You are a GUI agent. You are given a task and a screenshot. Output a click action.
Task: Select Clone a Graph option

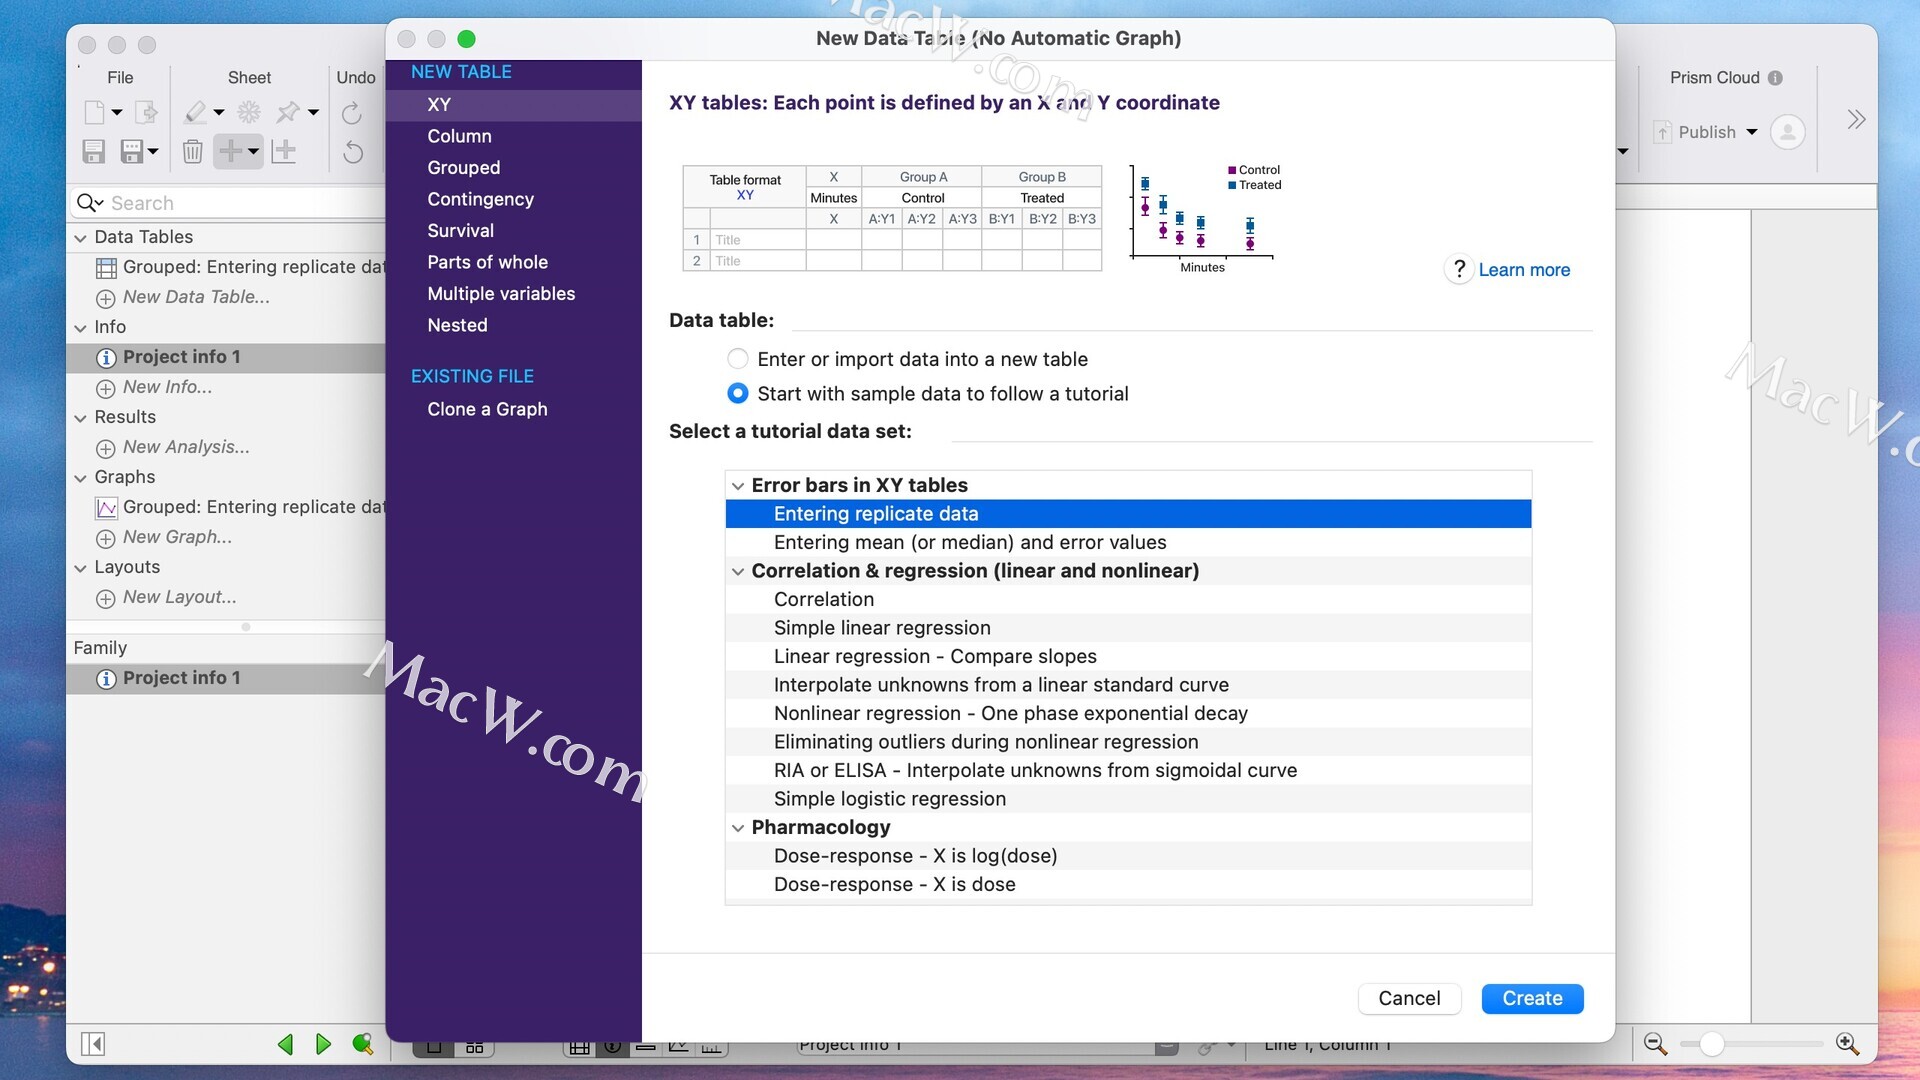(x=513, y=409)
